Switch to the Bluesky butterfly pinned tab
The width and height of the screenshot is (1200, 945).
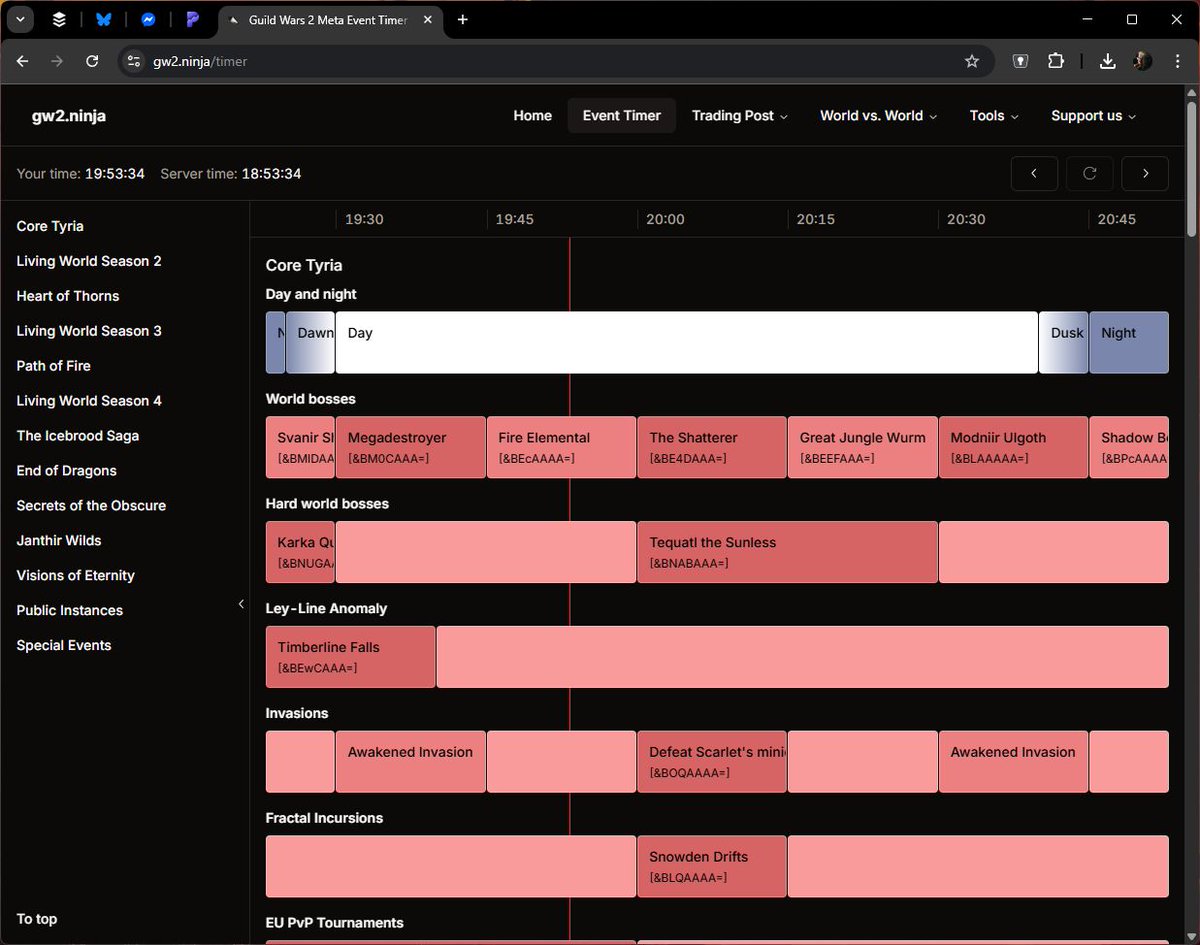(103, 19)
